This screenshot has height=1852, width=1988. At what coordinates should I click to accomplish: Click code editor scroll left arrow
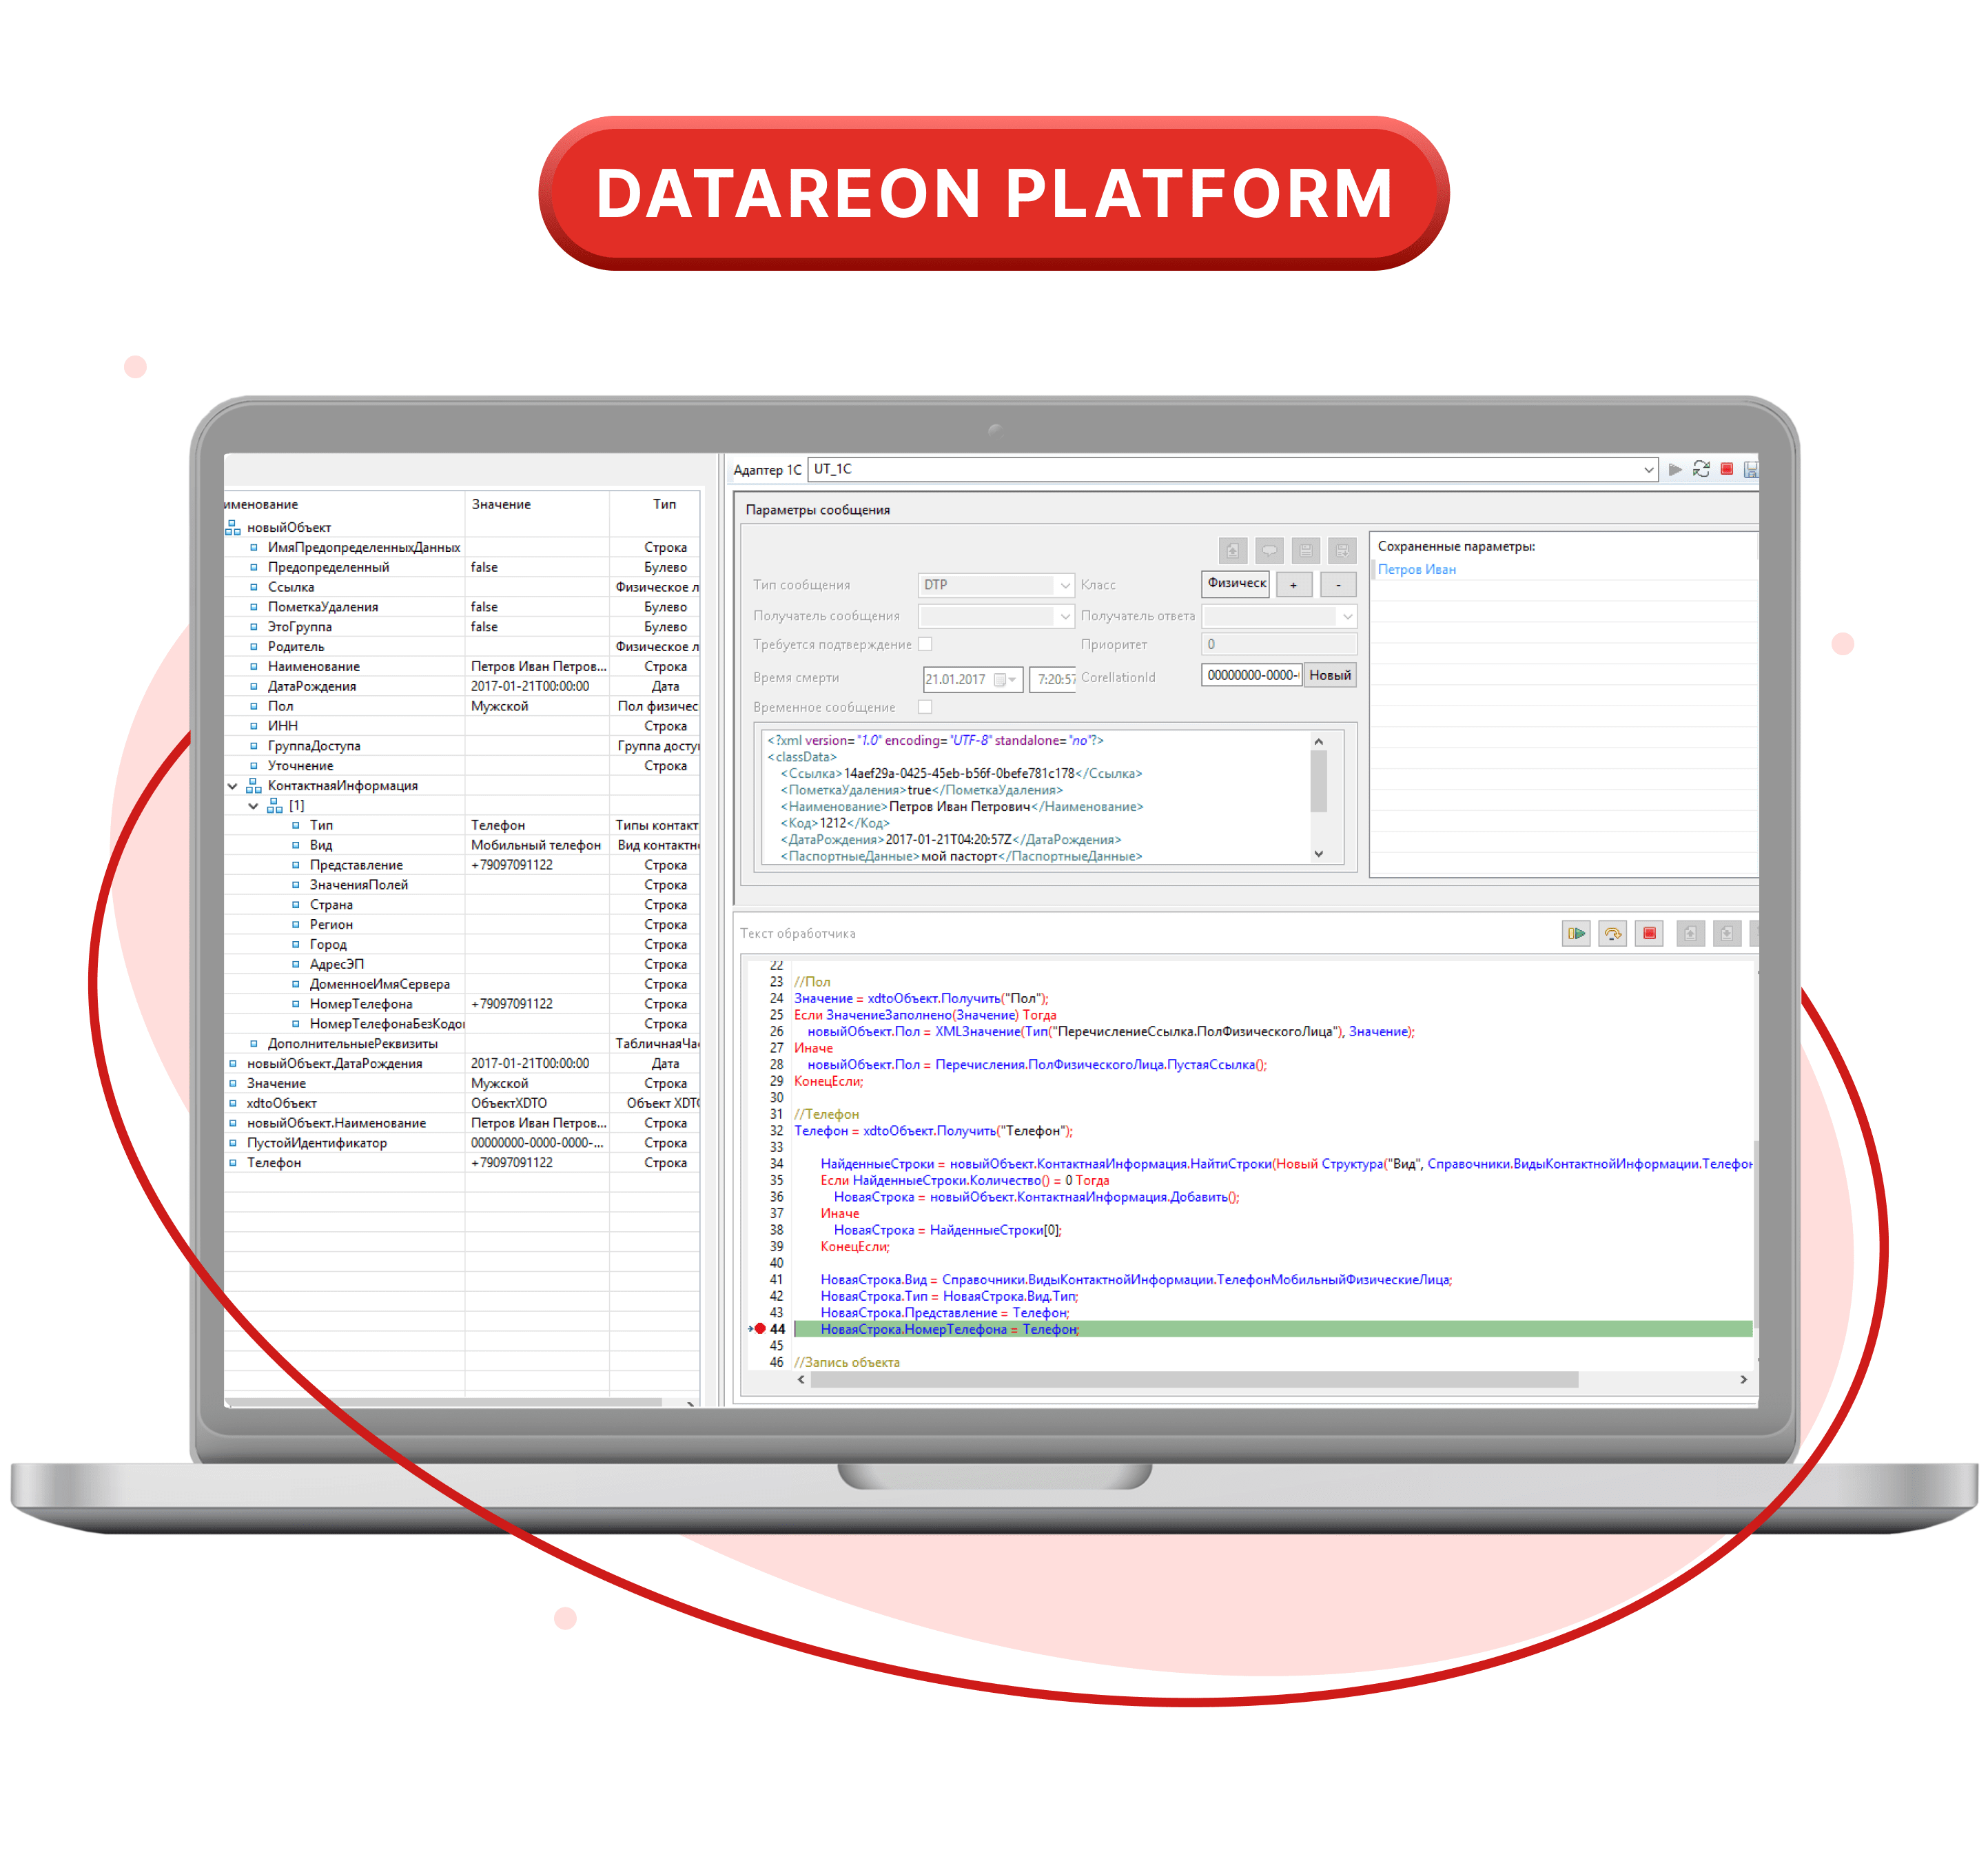click(801, 1379)
